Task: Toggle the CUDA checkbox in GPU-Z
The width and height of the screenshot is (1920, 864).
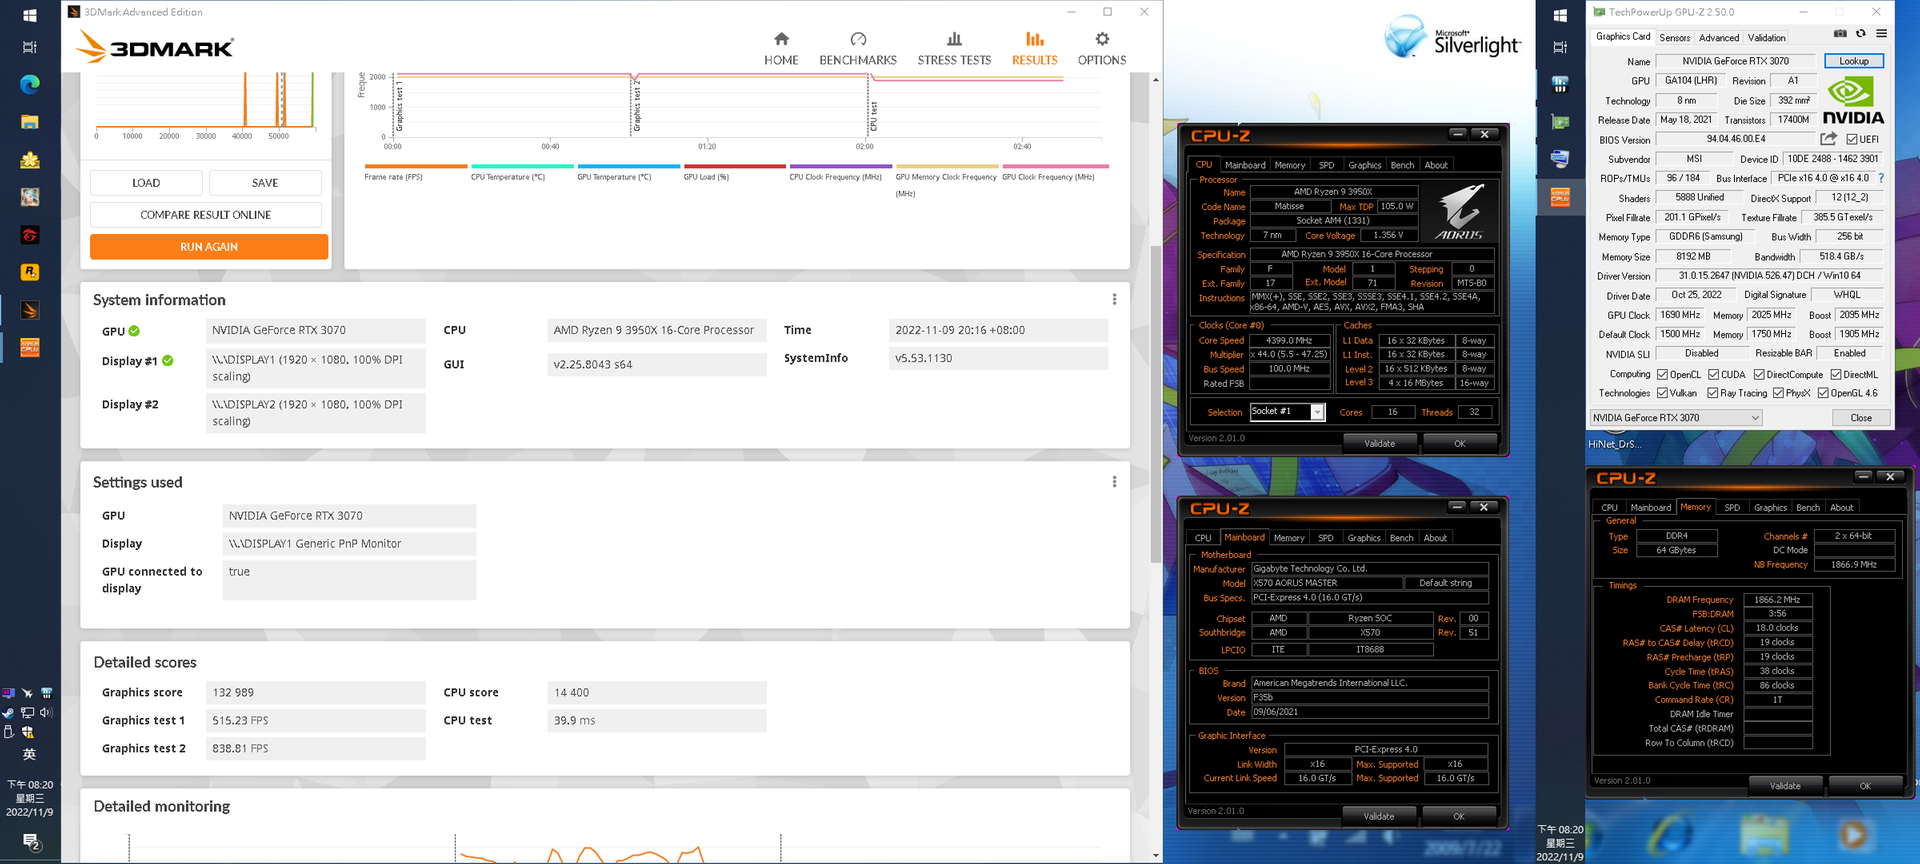Action: point(1714,374)
